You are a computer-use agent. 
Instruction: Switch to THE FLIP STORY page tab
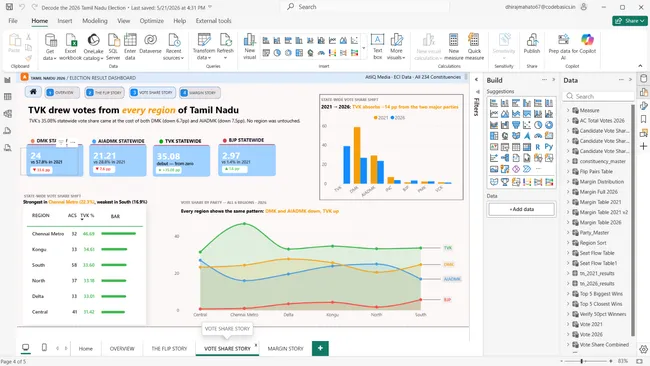pos(169,349)
